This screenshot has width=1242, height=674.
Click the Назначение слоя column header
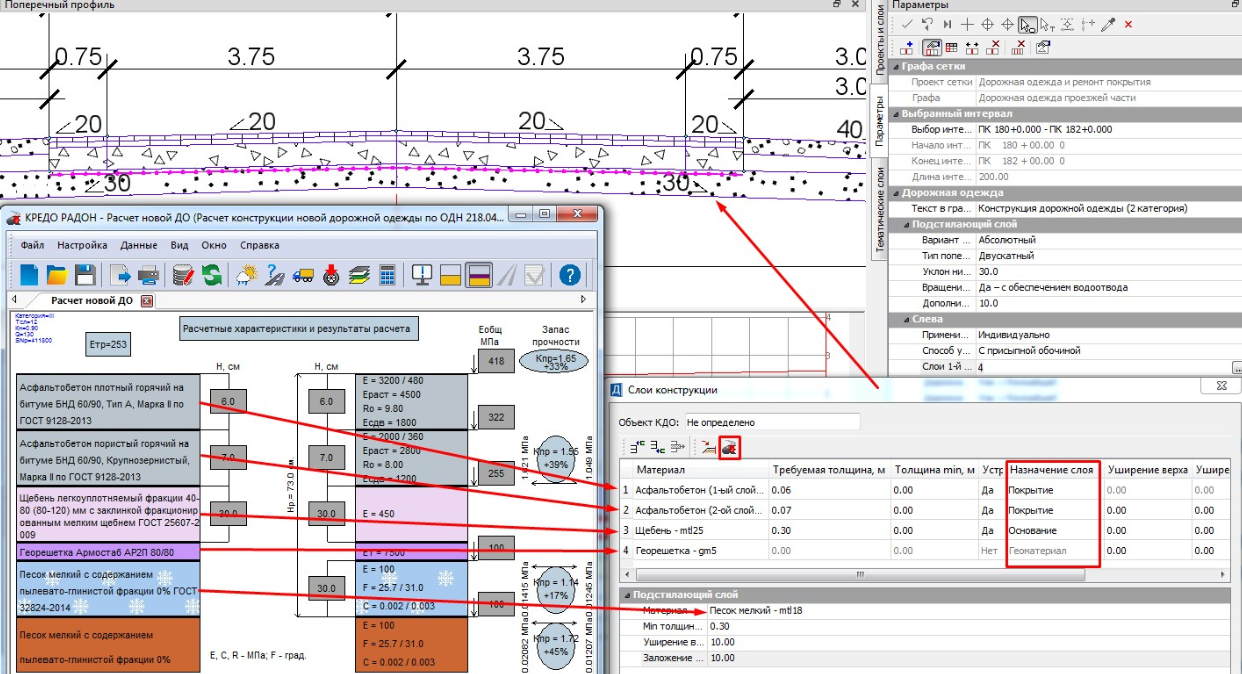point(1054,470)
